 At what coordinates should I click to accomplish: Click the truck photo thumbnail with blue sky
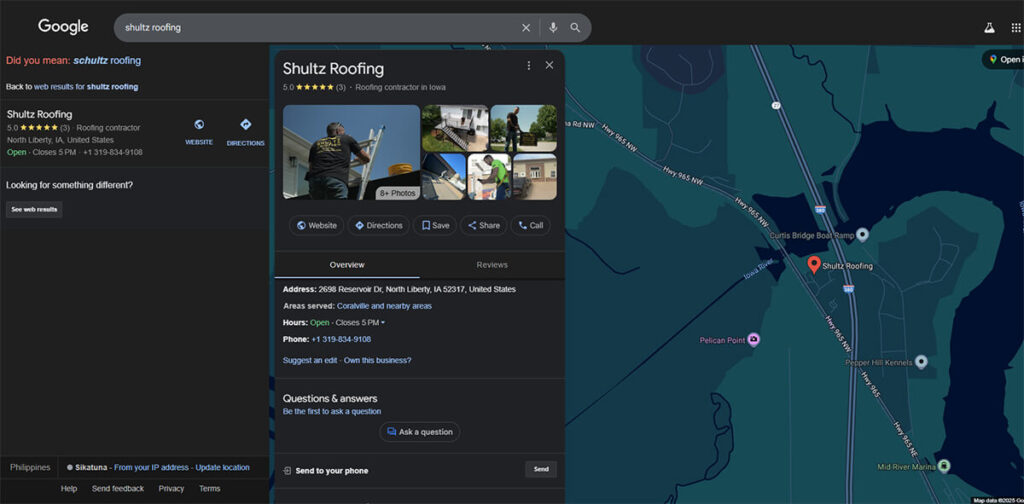pos(443,176)
